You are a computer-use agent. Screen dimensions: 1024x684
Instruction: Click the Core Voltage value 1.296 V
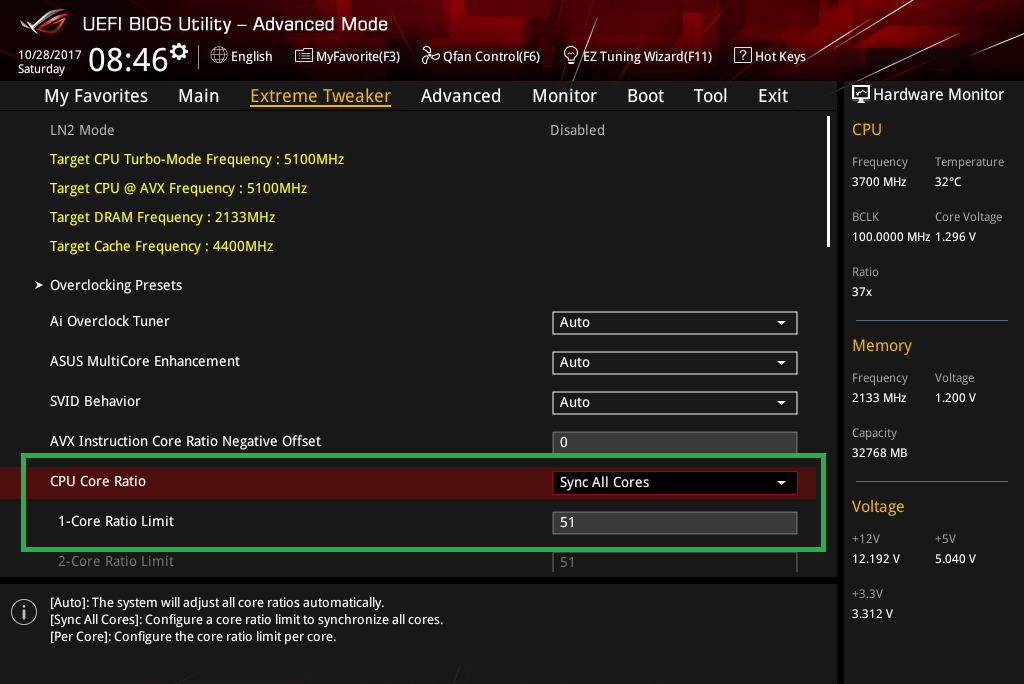955,236
